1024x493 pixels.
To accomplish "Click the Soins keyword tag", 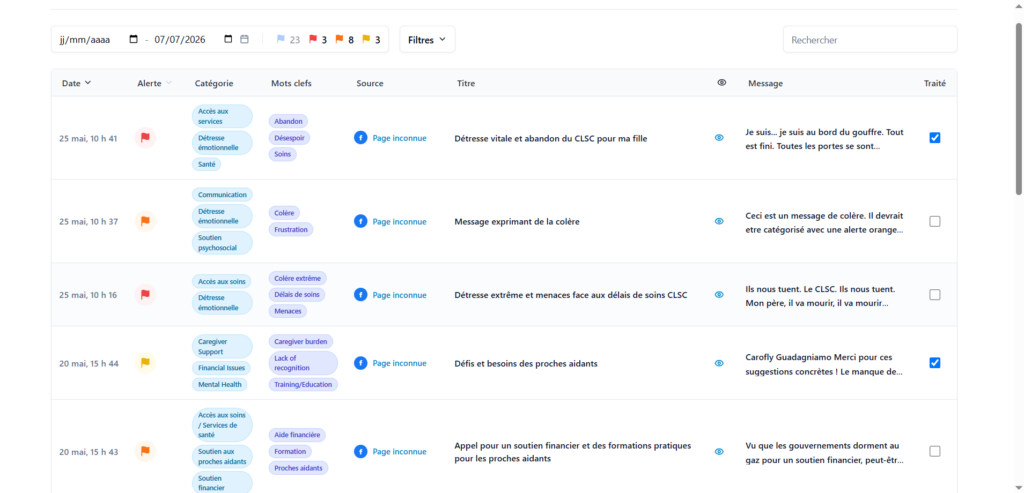I will [x=283, y=154].
